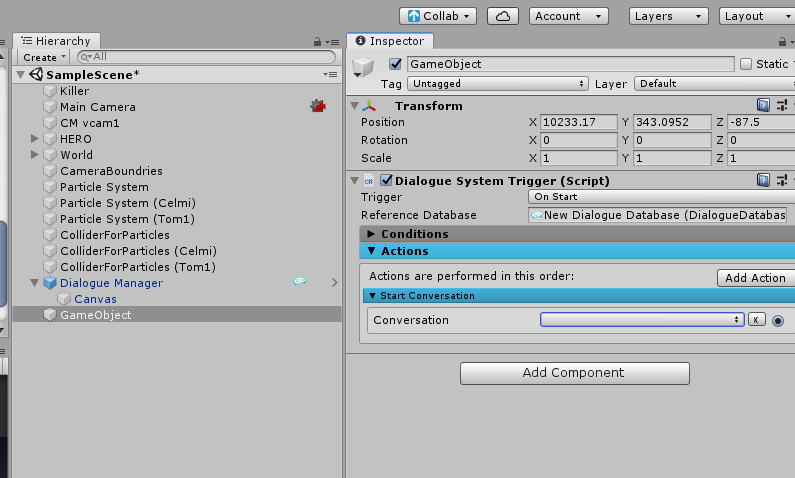Click the Collab upload arrow icon
Screen dimensions: 795x478
pos(414,16)
